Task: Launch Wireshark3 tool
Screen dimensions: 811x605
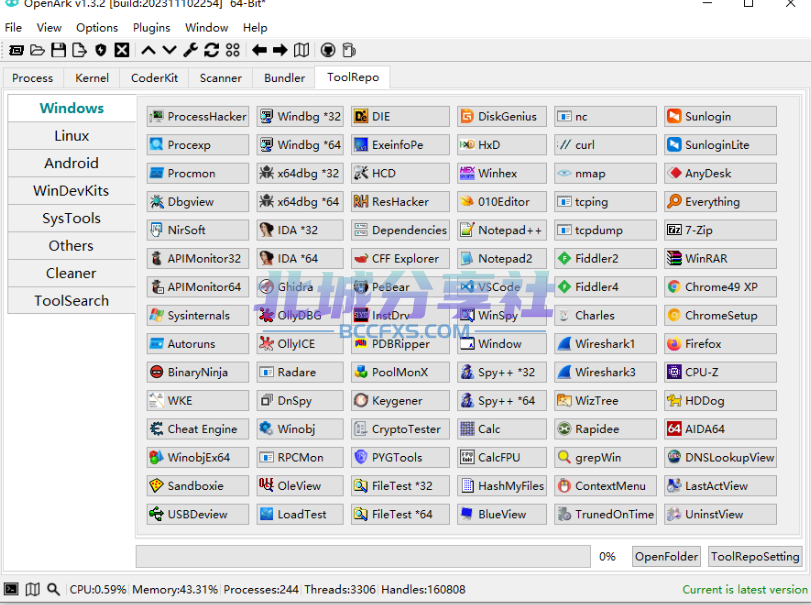Action: (605, 372)
